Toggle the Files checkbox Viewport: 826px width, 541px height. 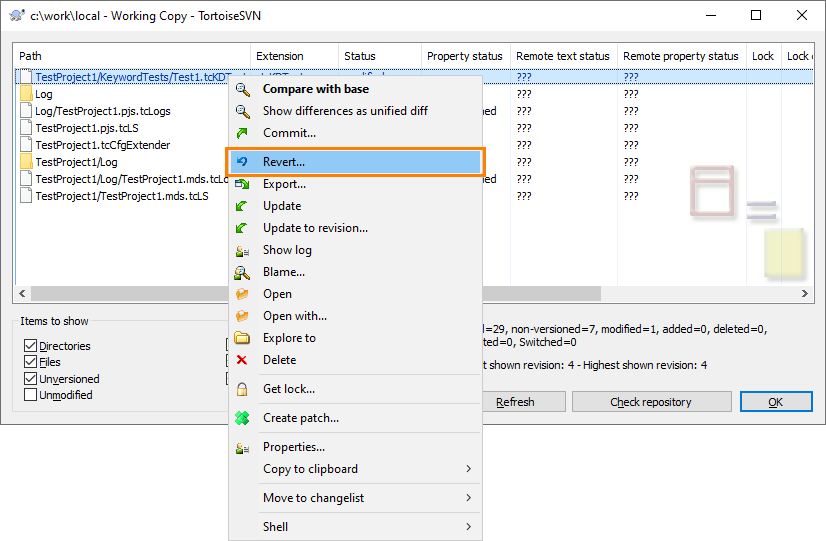point(31,362)
